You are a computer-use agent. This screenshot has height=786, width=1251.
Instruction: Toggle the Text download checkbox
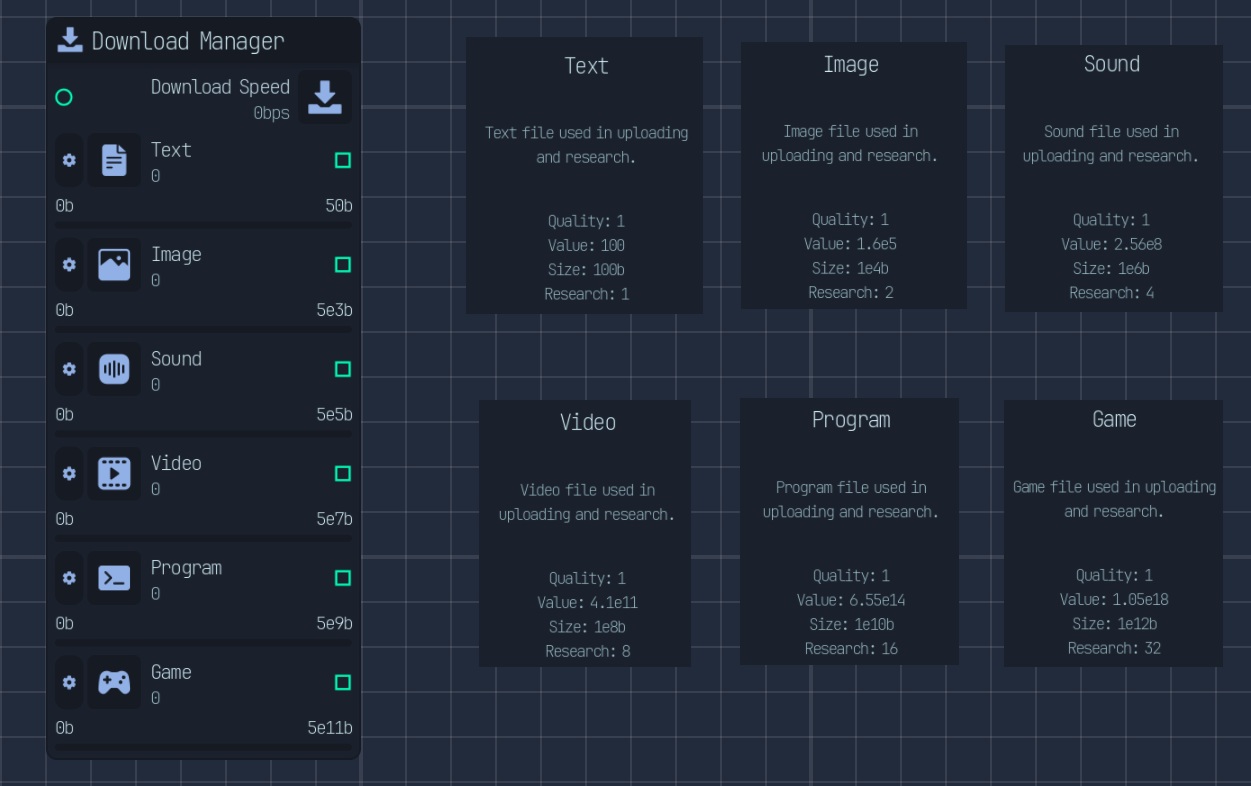(343, 160)
